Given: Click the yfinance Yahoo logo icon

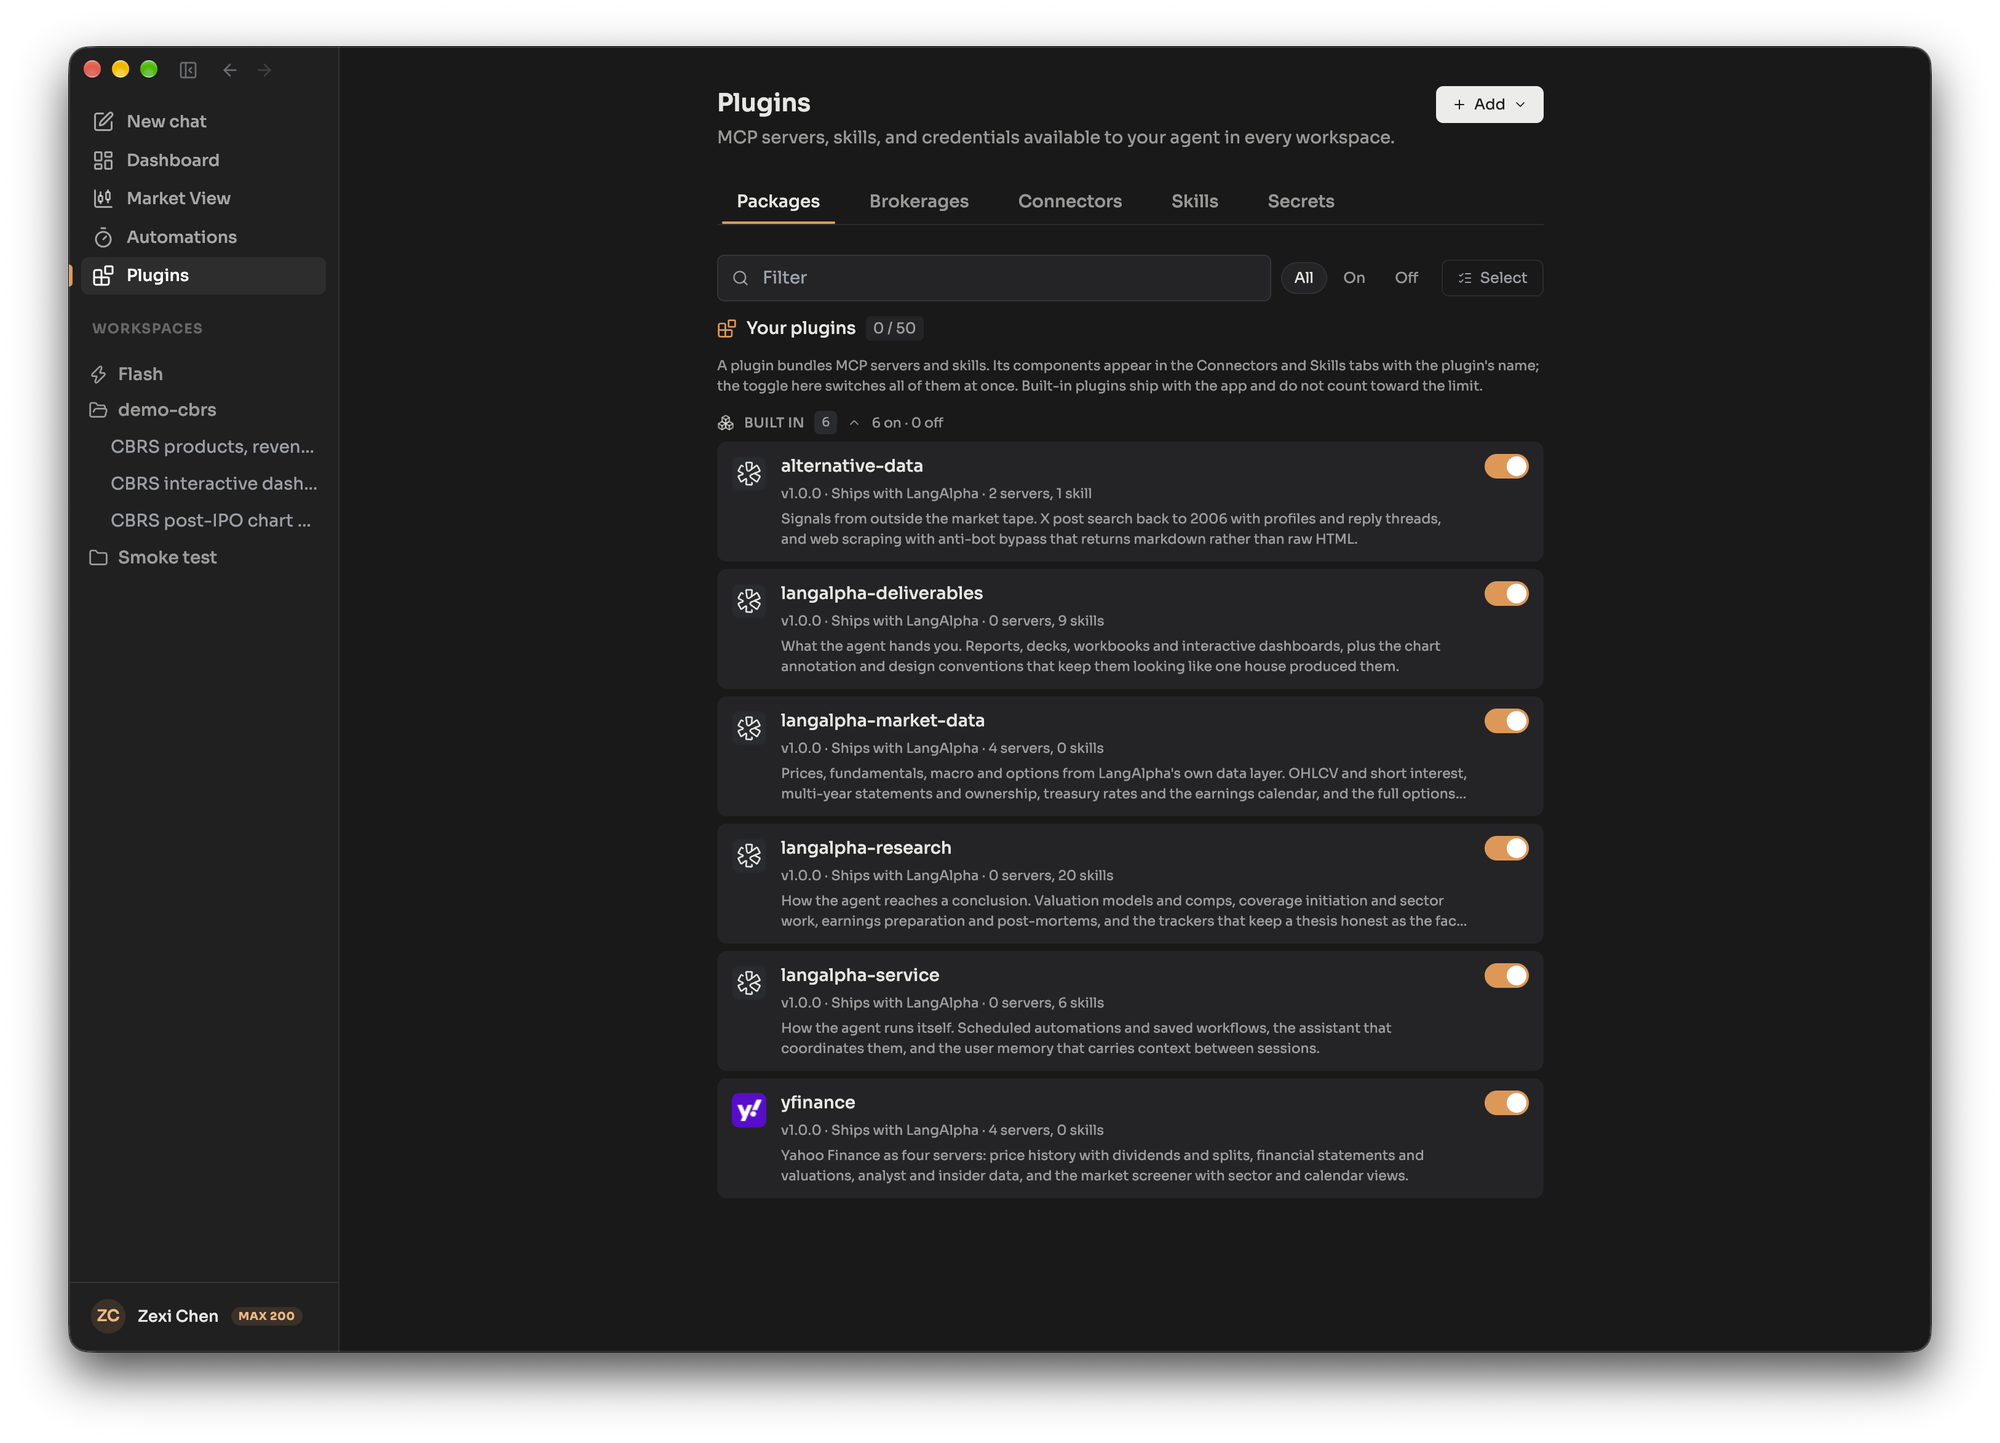Looking at the screenshot, I should coord(749,1110).
